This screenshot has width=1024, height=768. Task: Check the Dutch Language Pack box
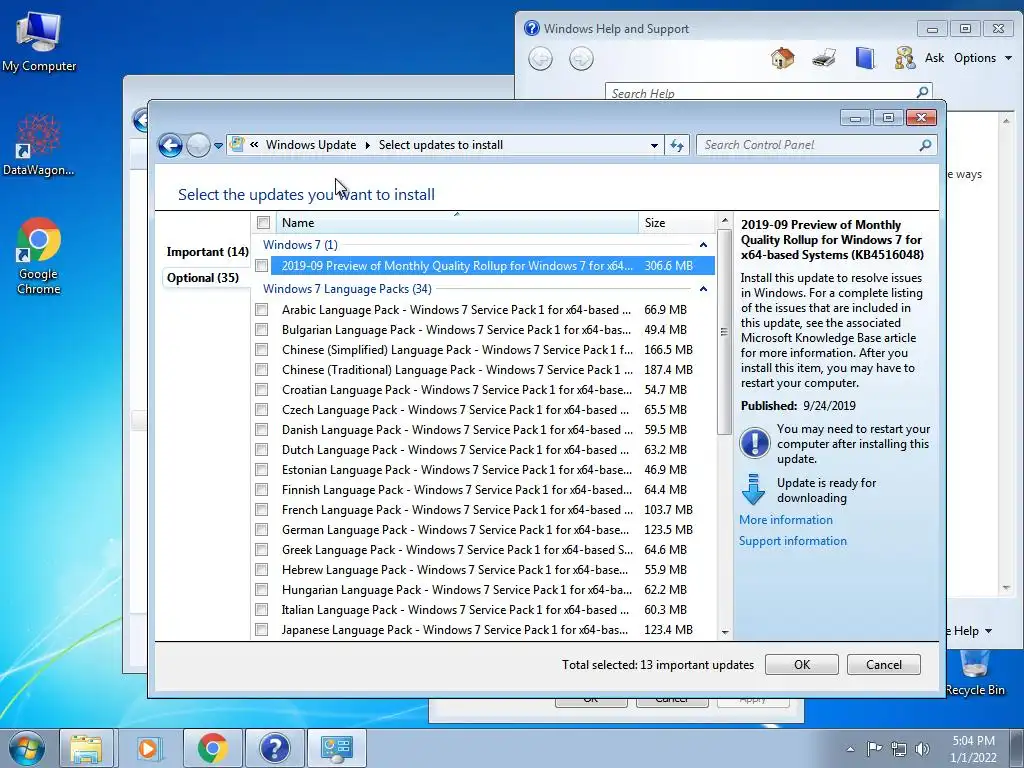click(262, 450)
